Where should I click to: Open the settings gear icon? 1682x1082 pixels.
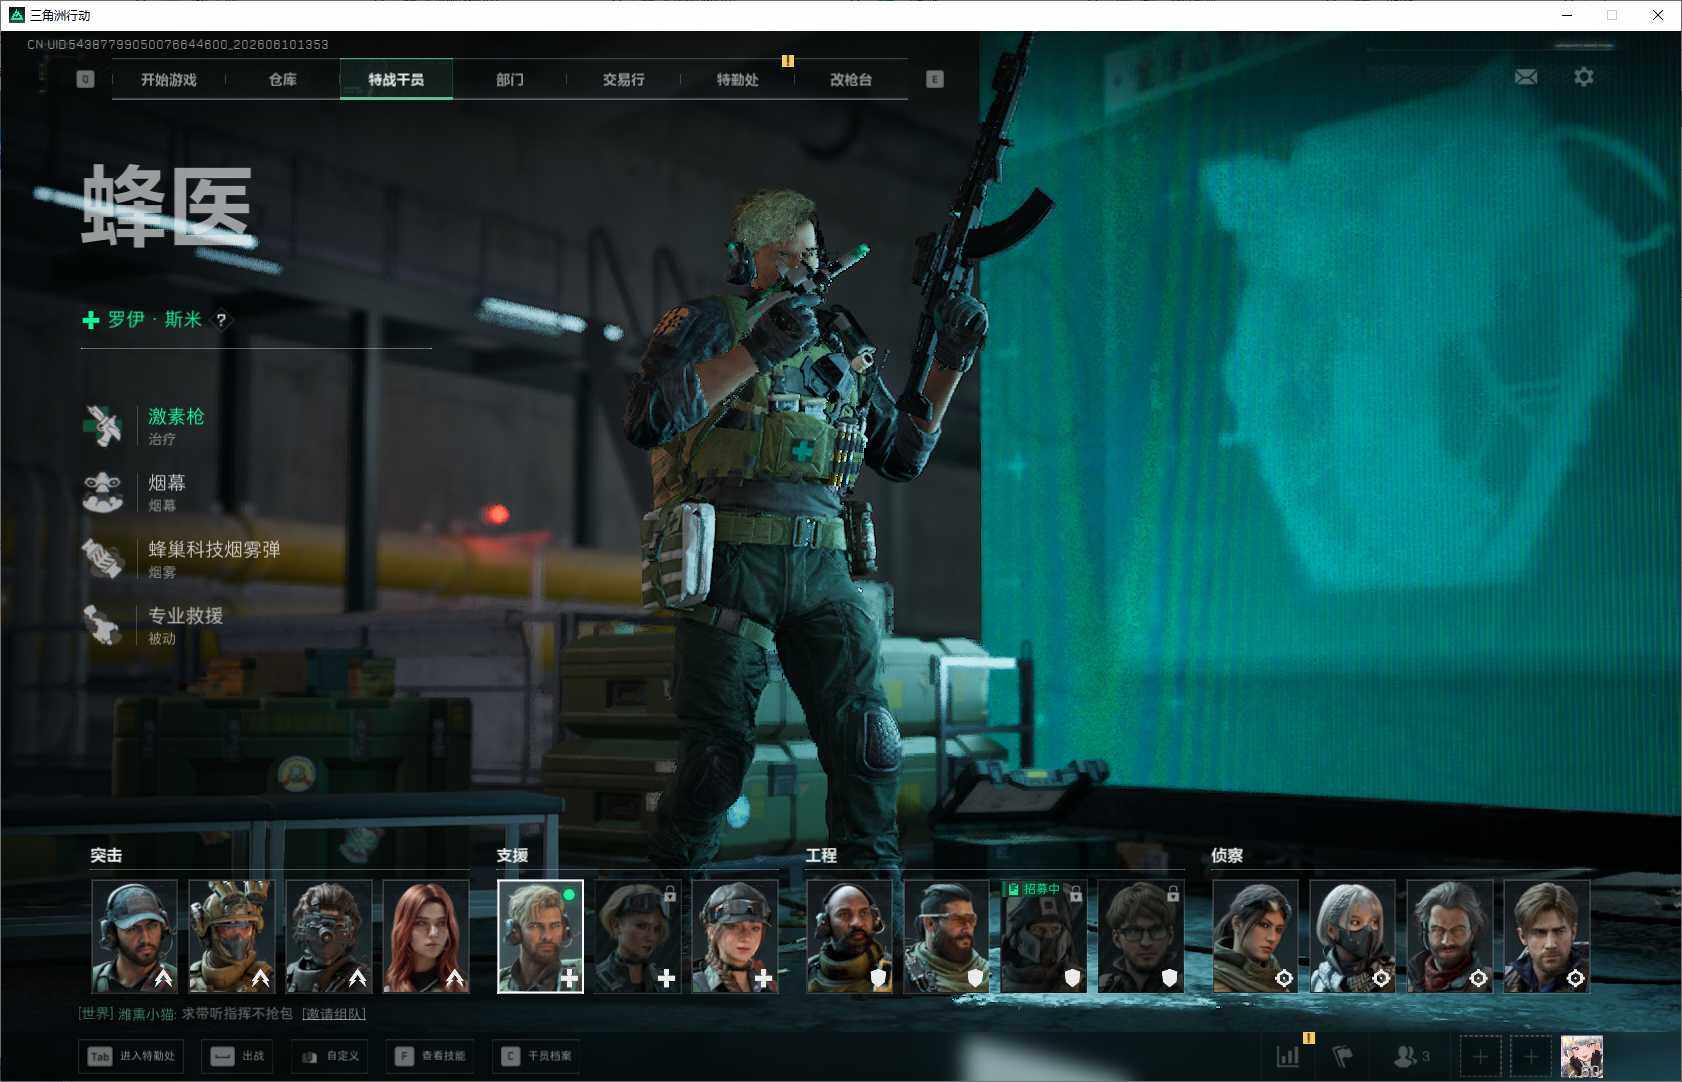(1584, 77)
